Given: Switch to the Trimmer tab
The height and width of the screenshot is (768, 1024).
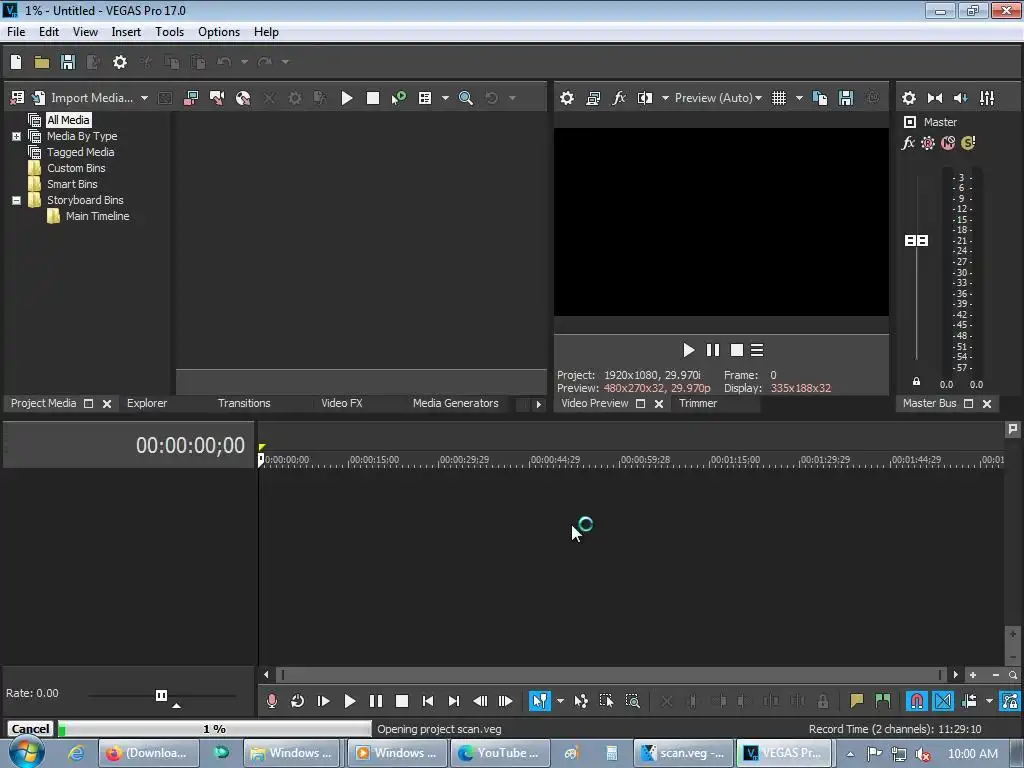Looking at the screenshot, I should (x=698, y=404).
